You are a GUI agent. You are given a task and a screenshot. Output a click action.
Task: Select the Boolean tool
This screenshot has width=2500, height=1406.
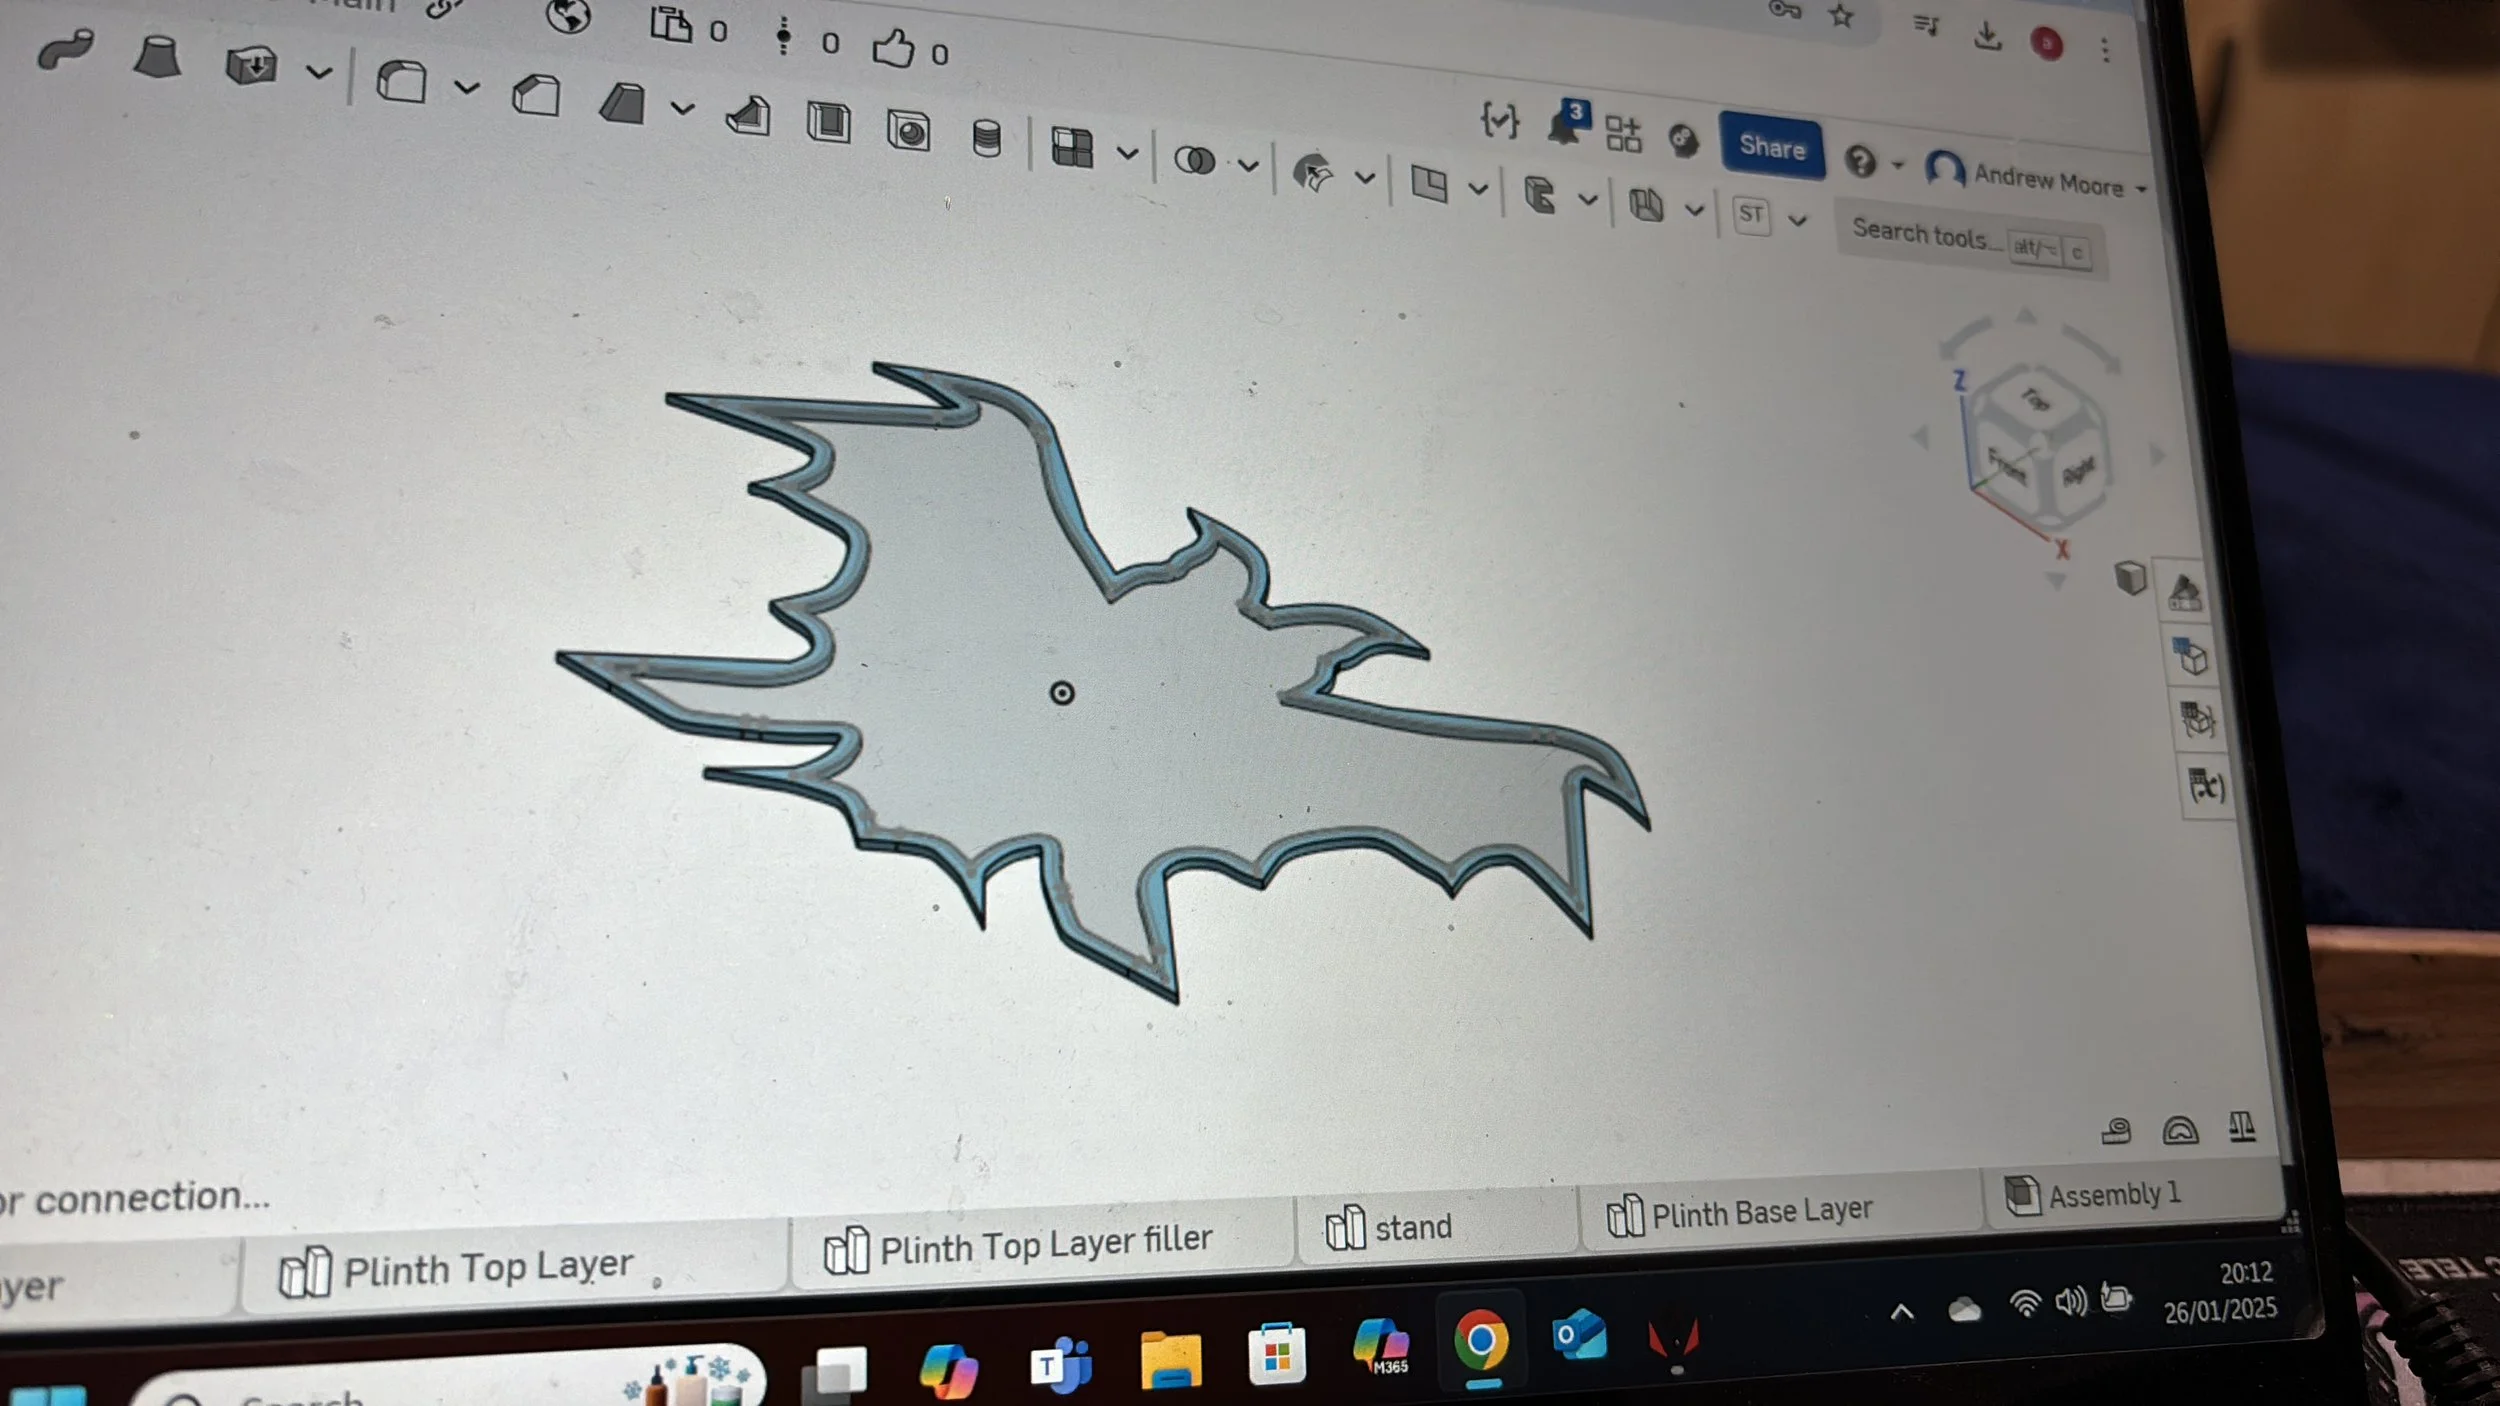click(x=1194, y=160)
